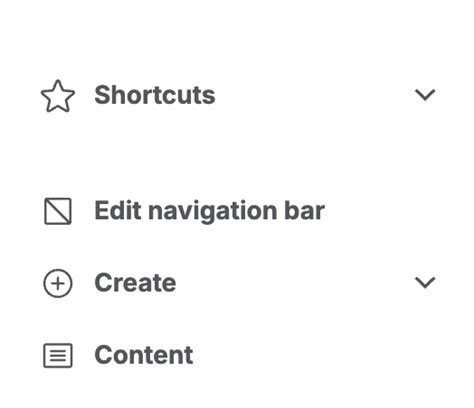This screenshot has height=408, width=474.
Task: Select the navigation bar editing square icon
Action: coord(58,211)
